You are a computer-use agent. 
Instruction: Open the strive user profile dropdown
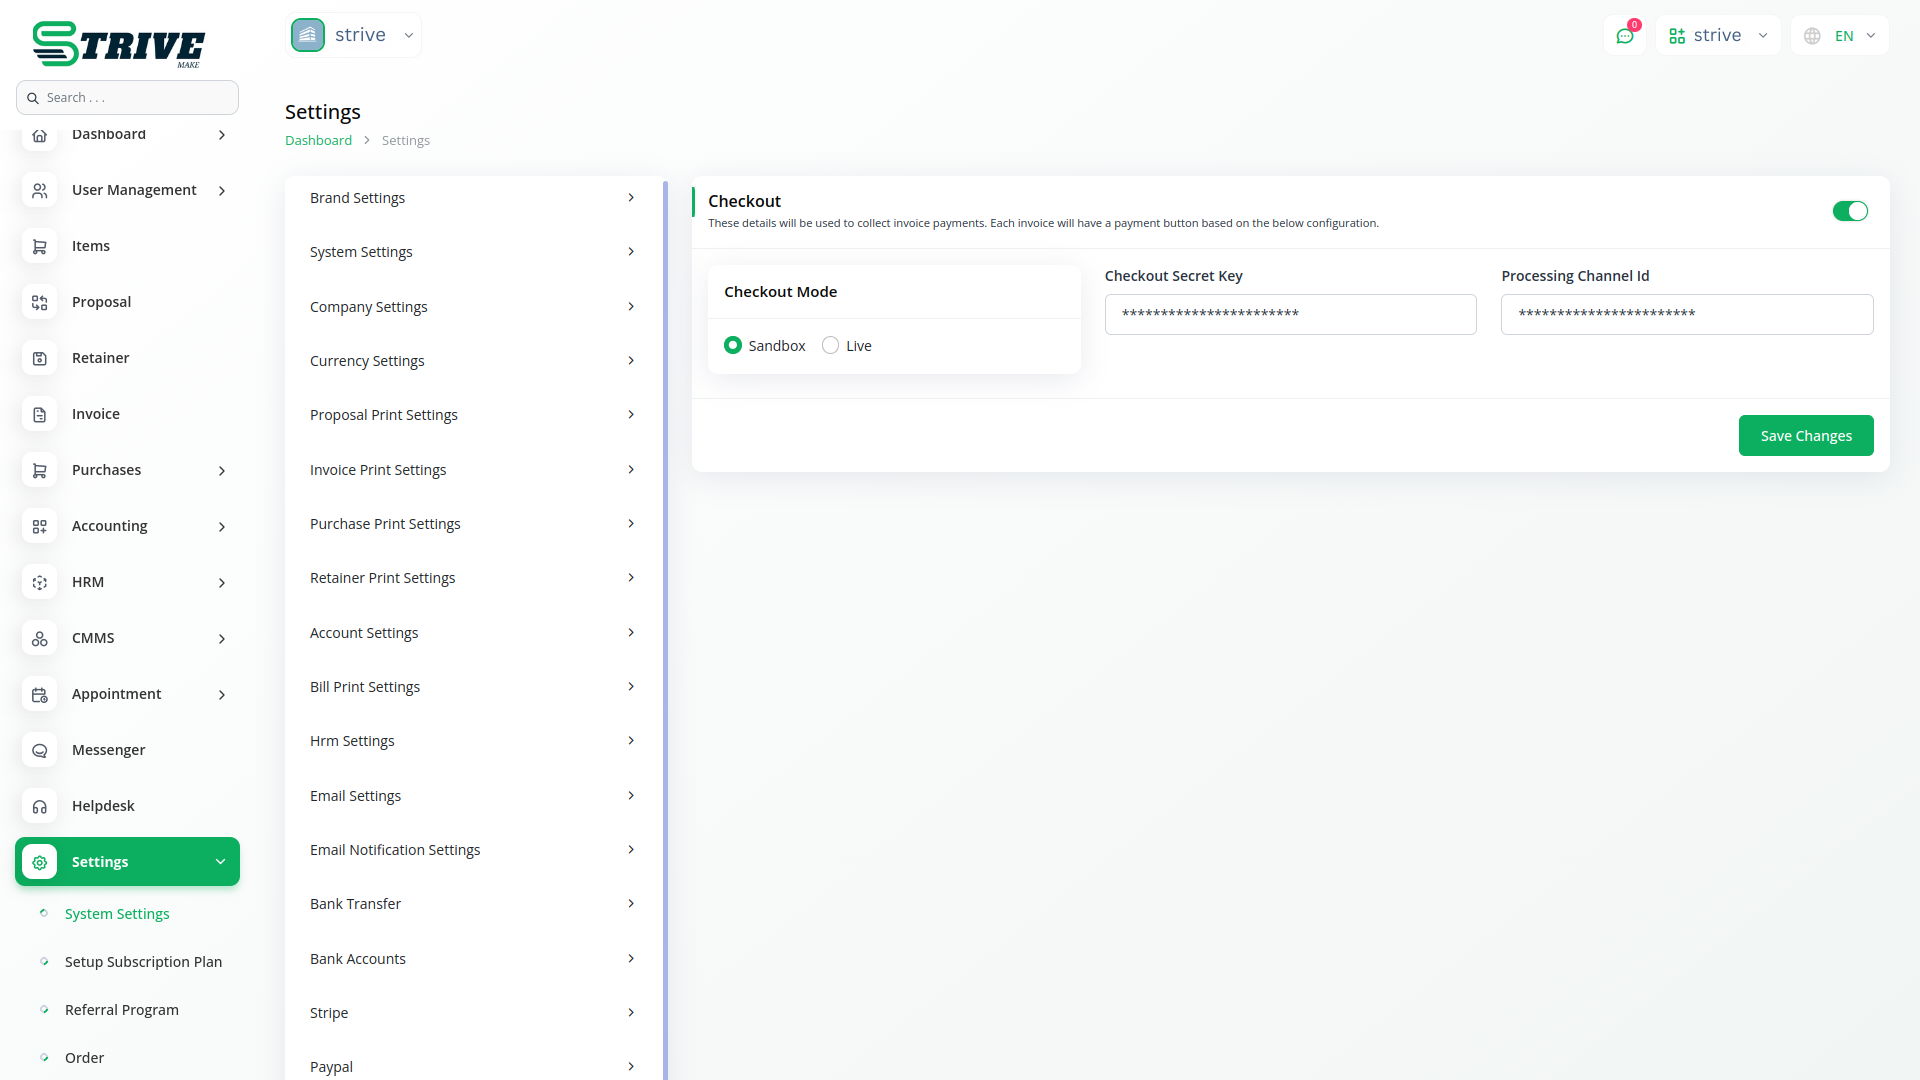pos(1718,36)
